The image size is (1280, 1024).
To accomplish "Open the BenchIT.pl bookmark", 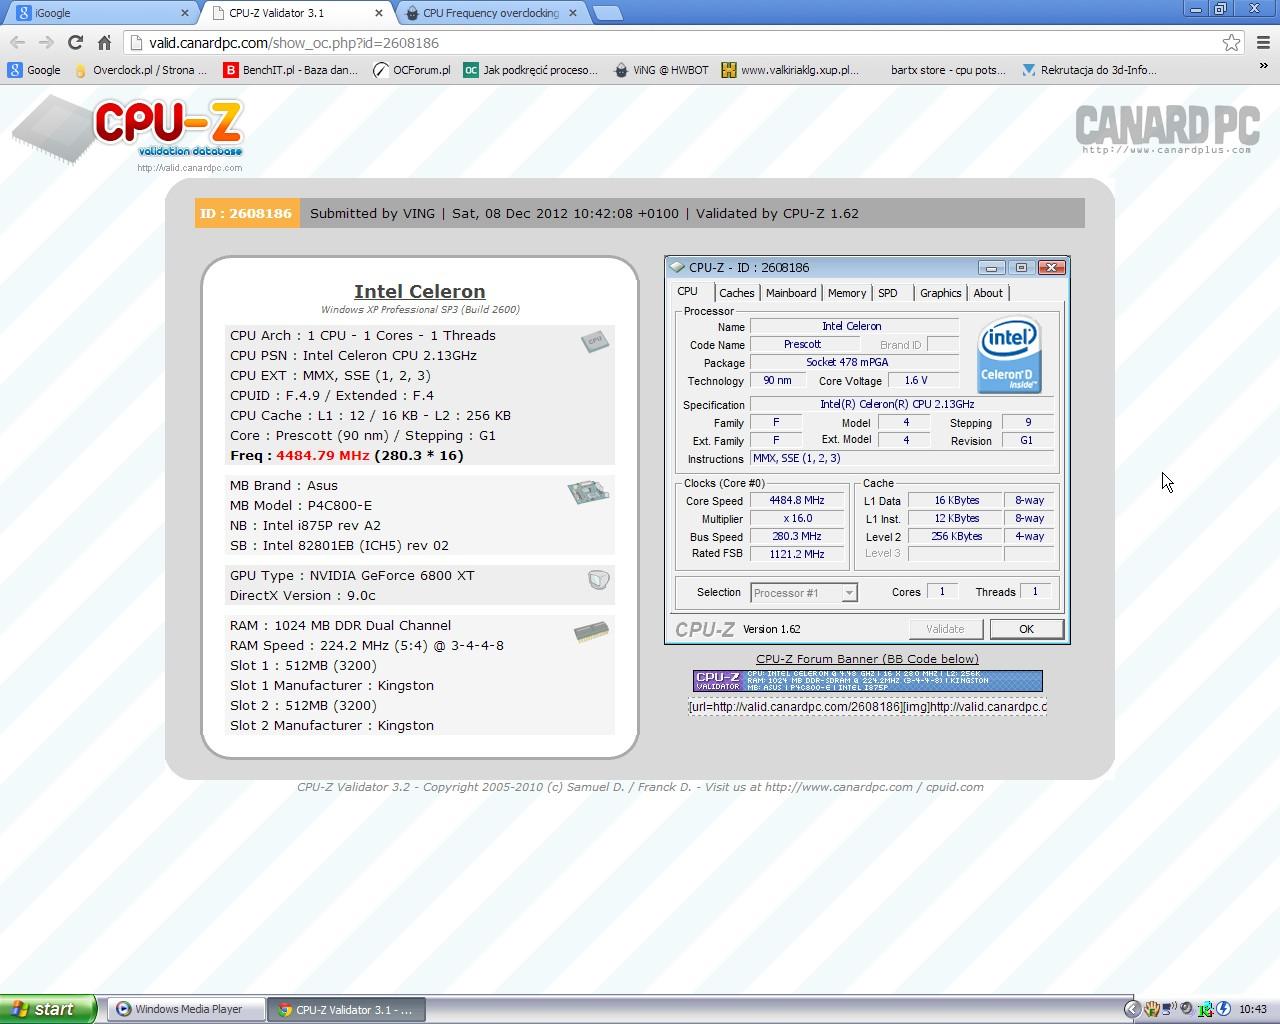I will point(290,70).
